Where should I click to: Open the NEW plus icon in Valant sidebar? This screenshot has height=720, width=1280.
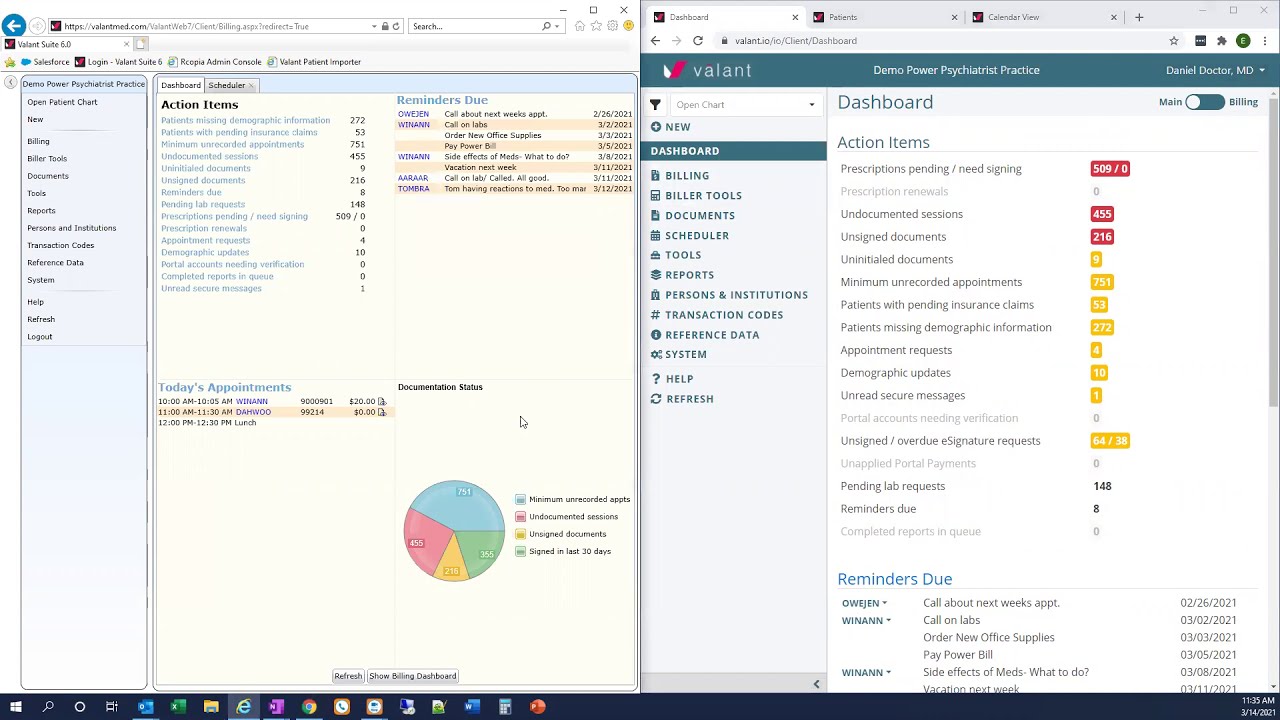pos(656,127)
